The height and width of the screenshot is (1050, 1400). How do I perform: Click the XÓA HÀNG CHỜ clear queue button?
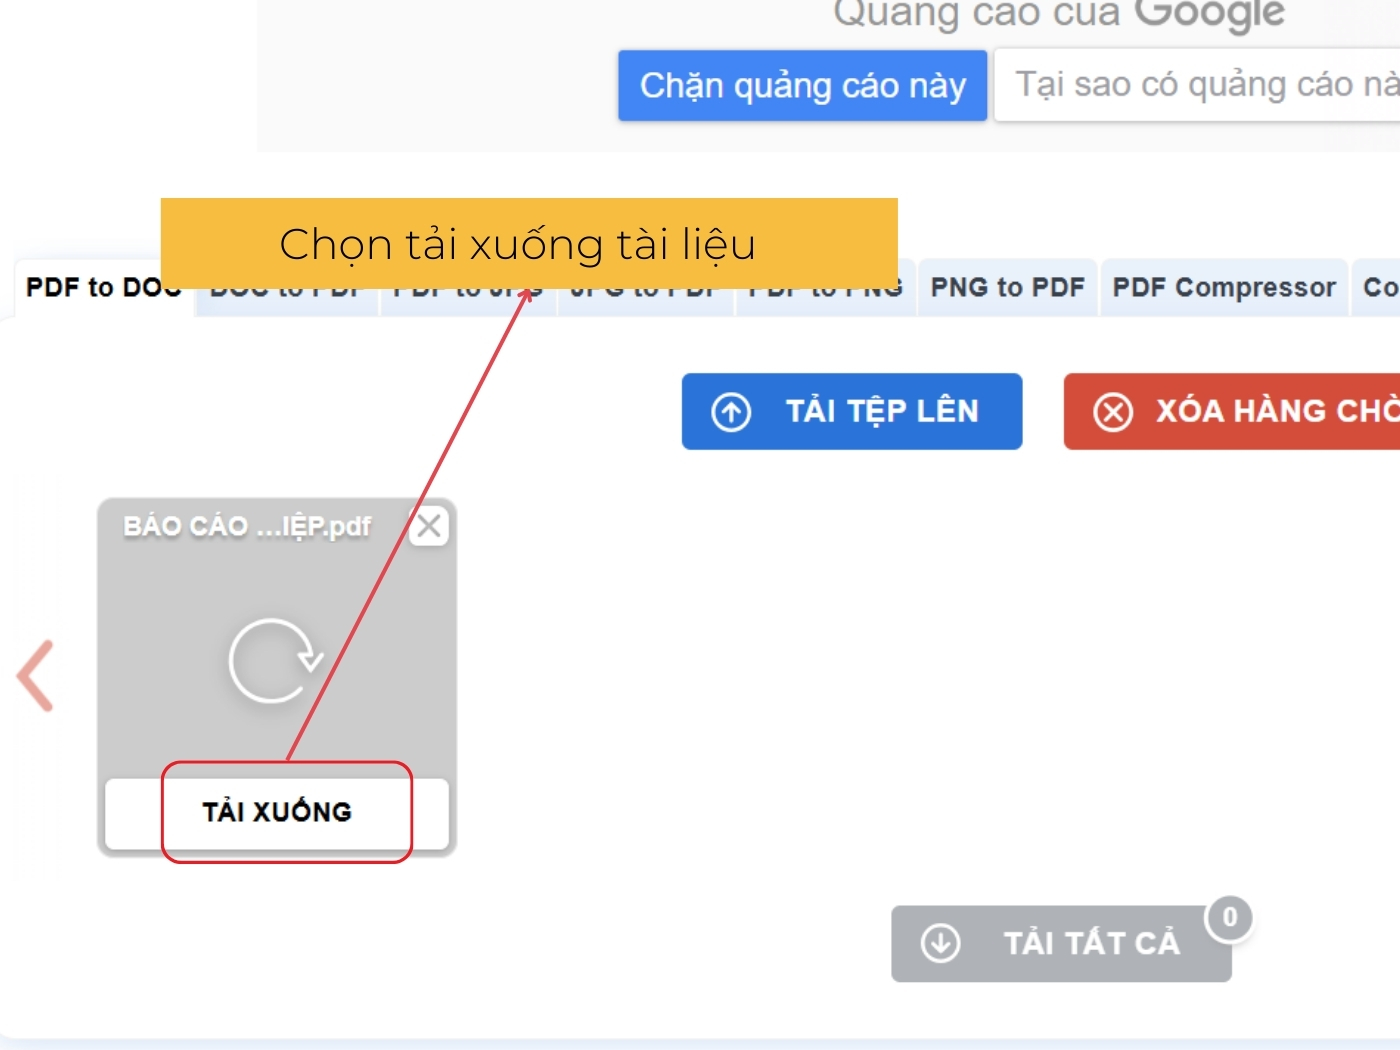point(1232,411)
